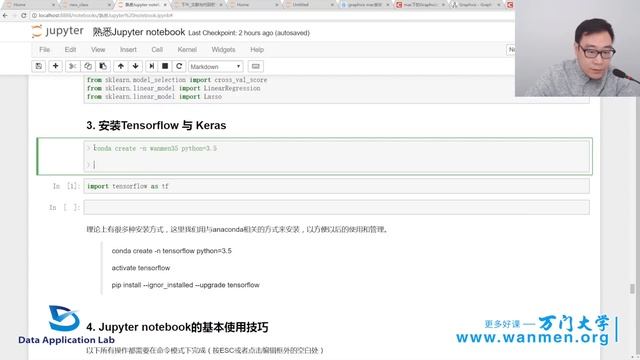Viewport: 640px width, 360px height.
Task: Insert a cell below with the plus icon
Action: pos(56,66)
